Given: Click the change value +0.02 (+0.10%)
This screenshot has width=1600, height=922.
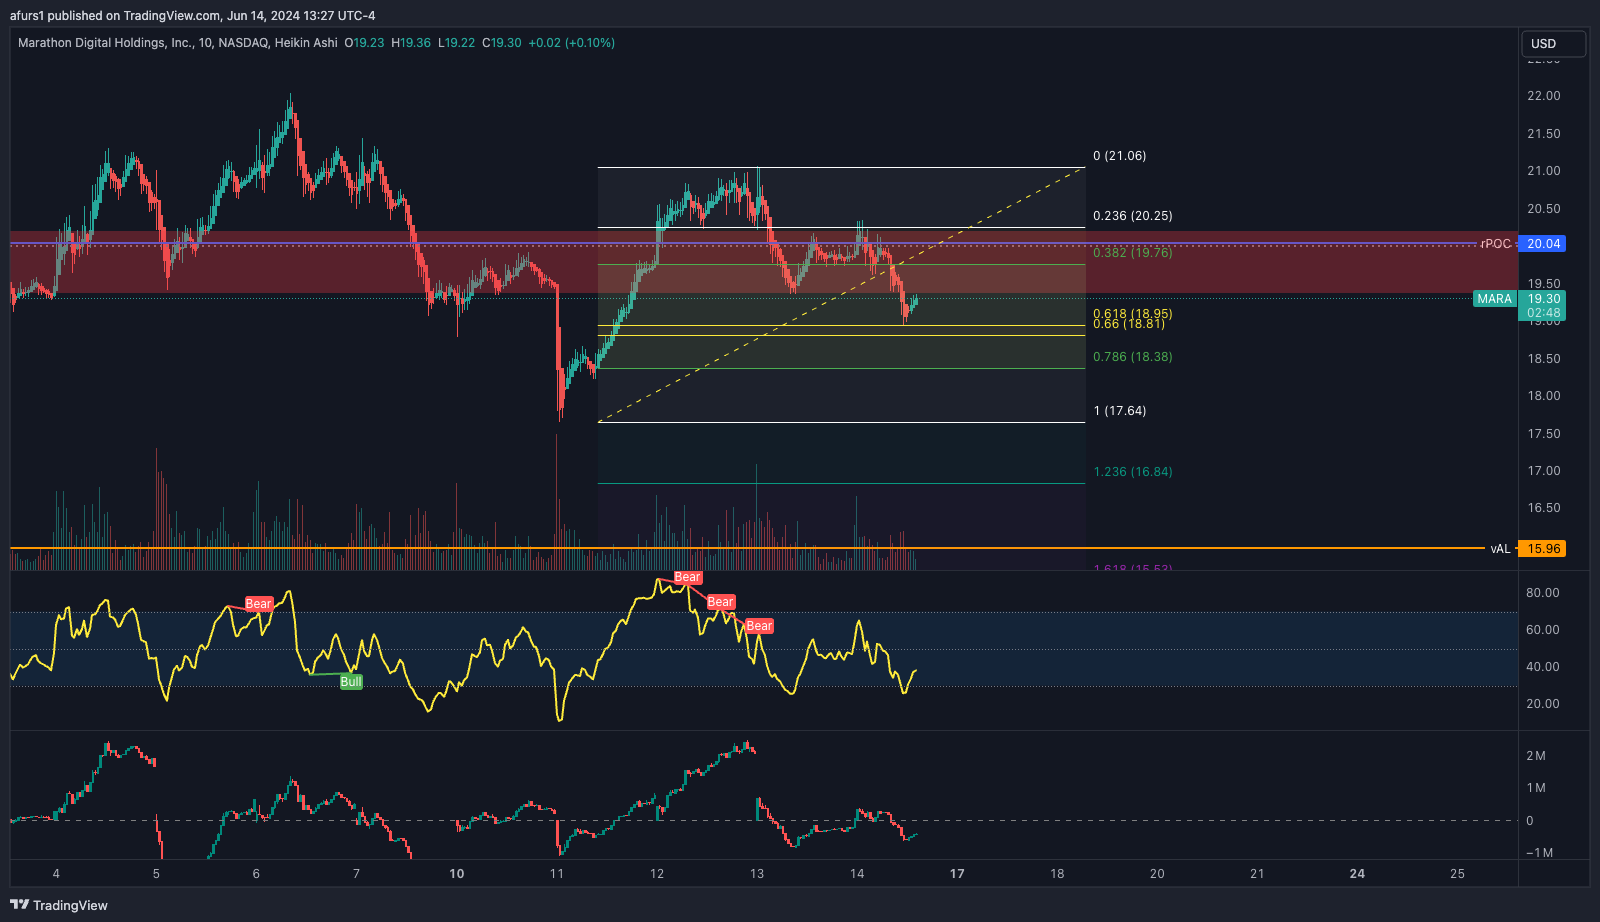Looking at the screenshot, I should (572, 43).
